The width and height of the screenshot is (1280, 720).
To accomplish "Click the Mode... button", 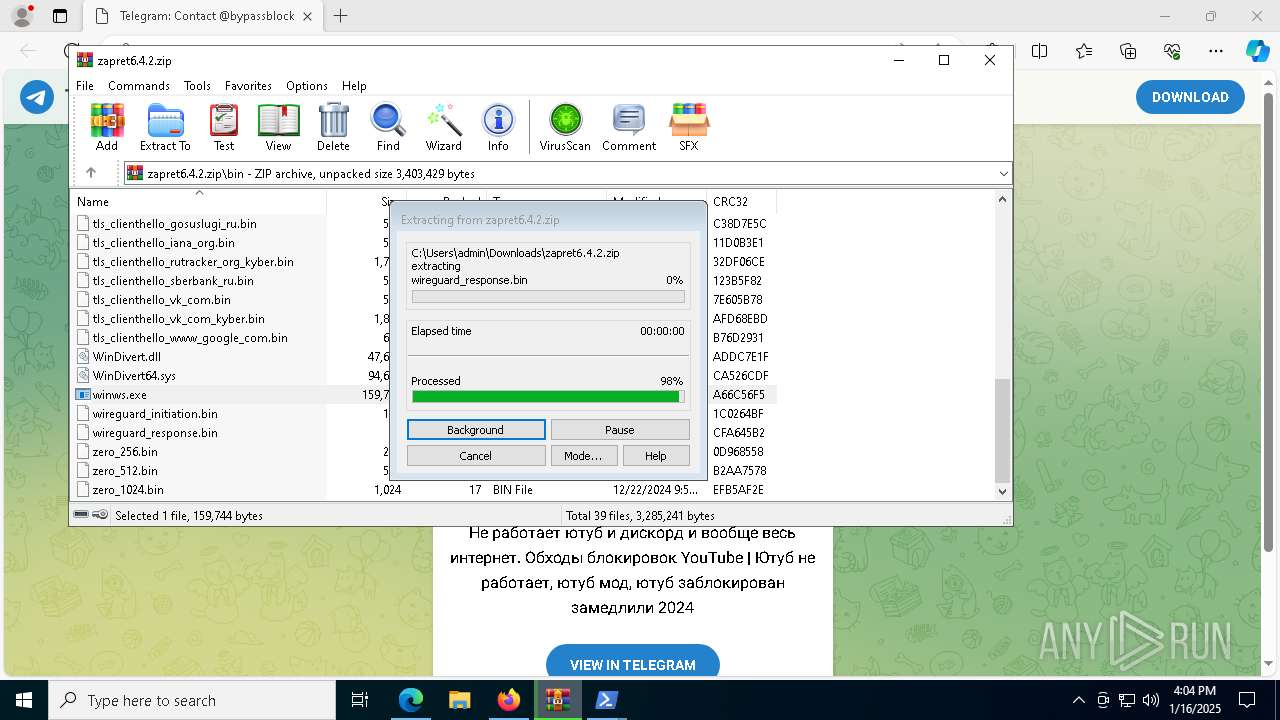I will coord(583,456).
